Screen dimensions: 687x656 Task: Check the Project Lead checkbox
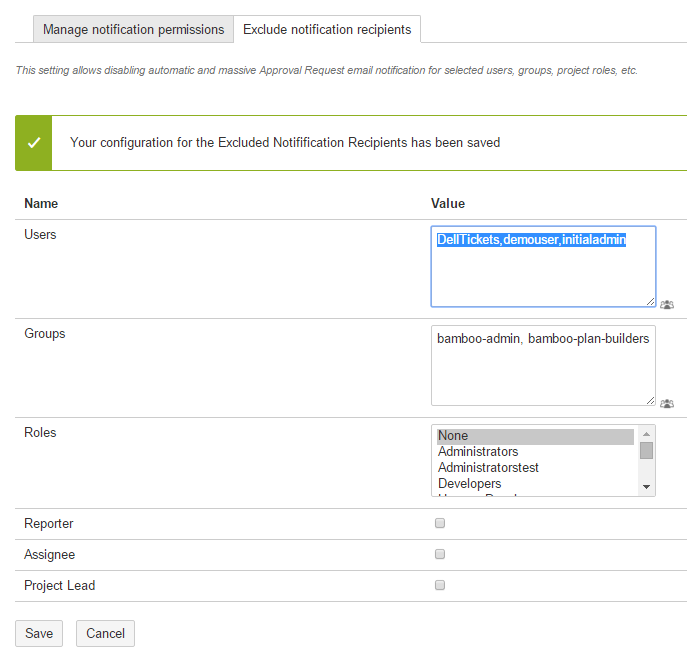440,585
